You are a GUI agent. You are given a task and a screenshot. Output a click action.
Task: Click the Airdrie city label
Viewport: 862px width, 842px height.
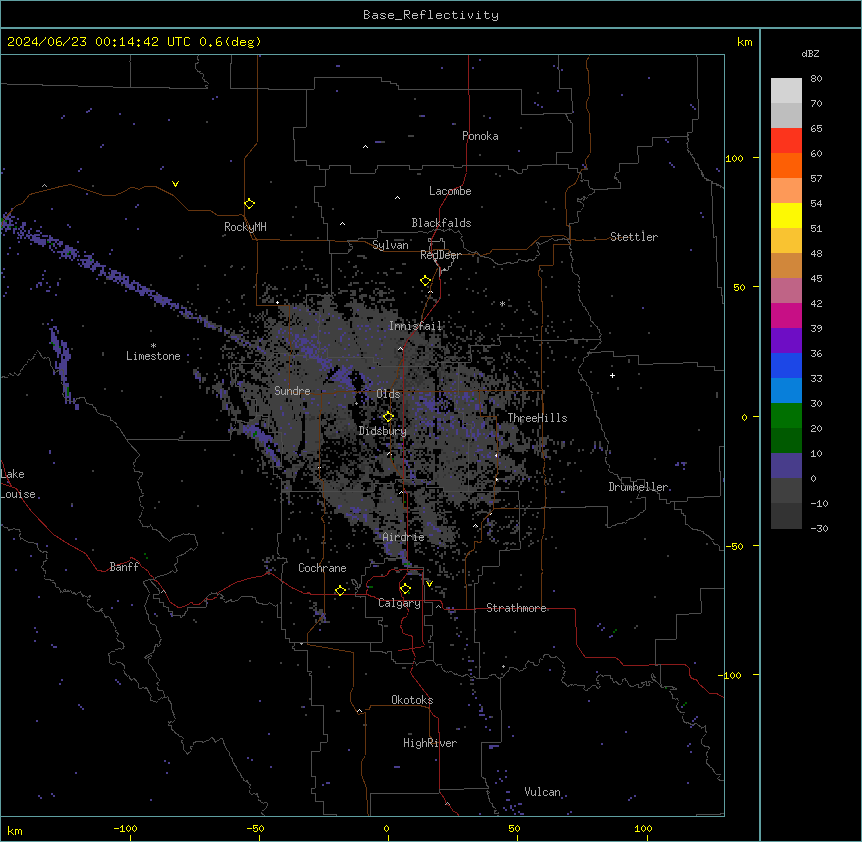404,537
